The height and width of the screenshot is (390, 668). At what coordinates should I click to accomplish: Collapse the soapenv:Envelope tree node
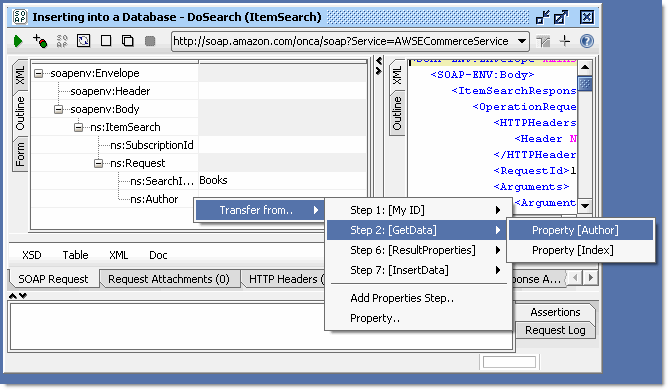click(x=38, y=73)
